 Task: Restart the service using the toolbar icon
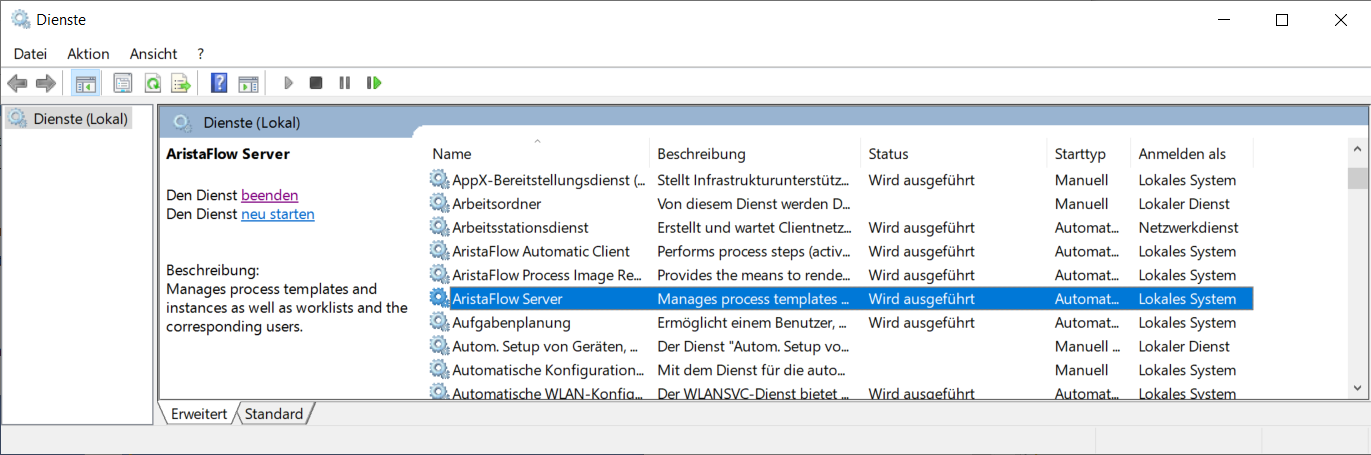pyautogui.click(x=374, y=83)
